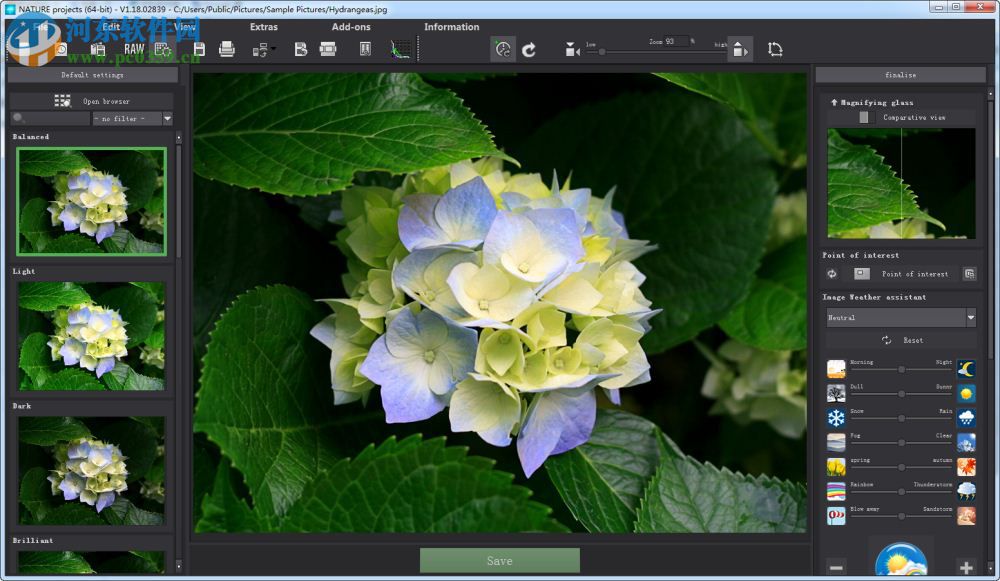Click the Default settings button
Screen dimensions: 1000x581
point(92,75)
